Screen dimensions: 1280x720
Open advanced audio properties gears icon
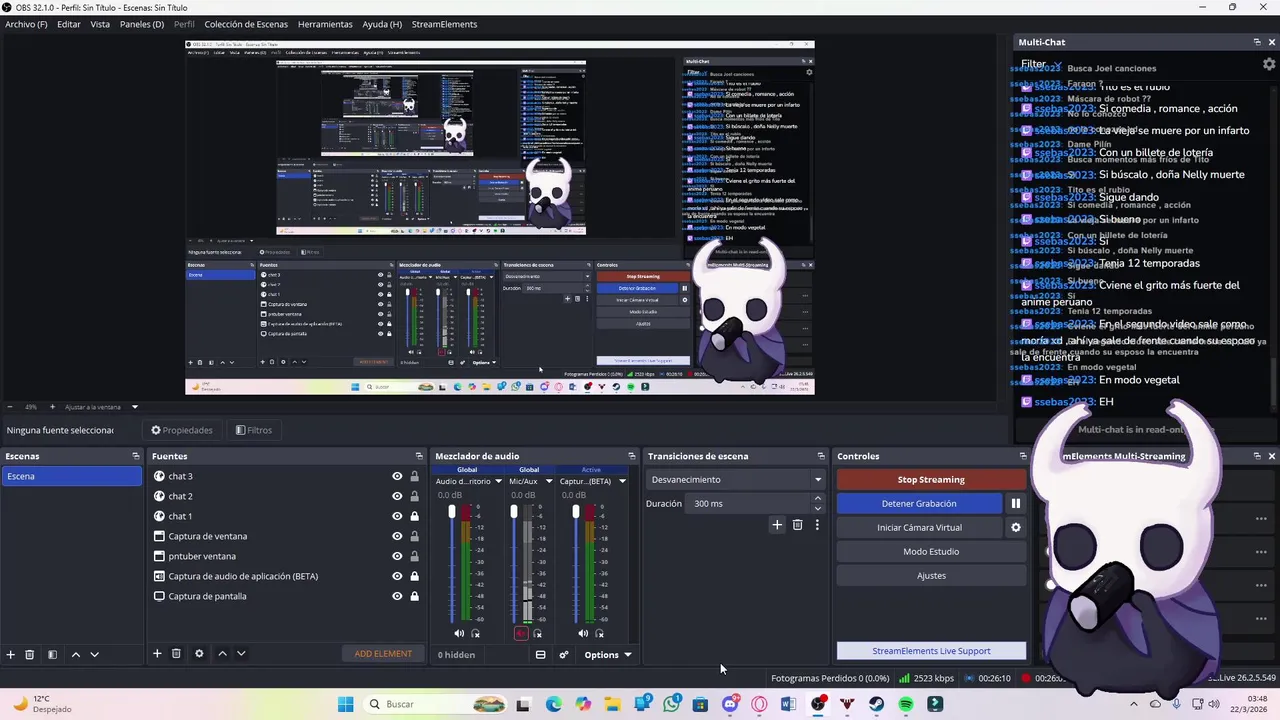(x=564, y=655)
